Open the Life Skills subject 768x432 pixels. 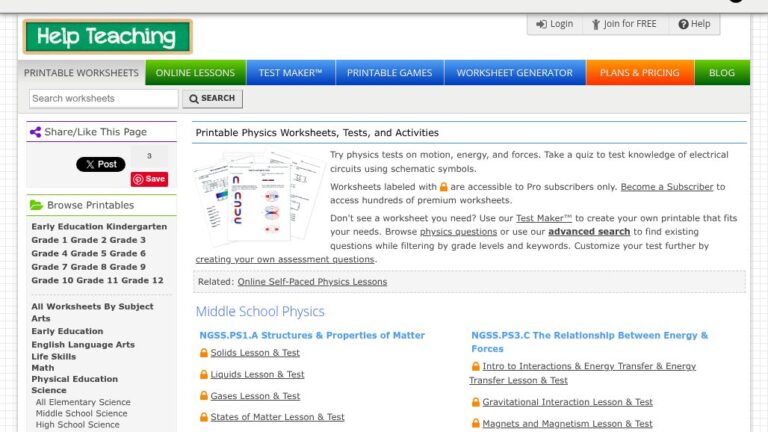53,357
